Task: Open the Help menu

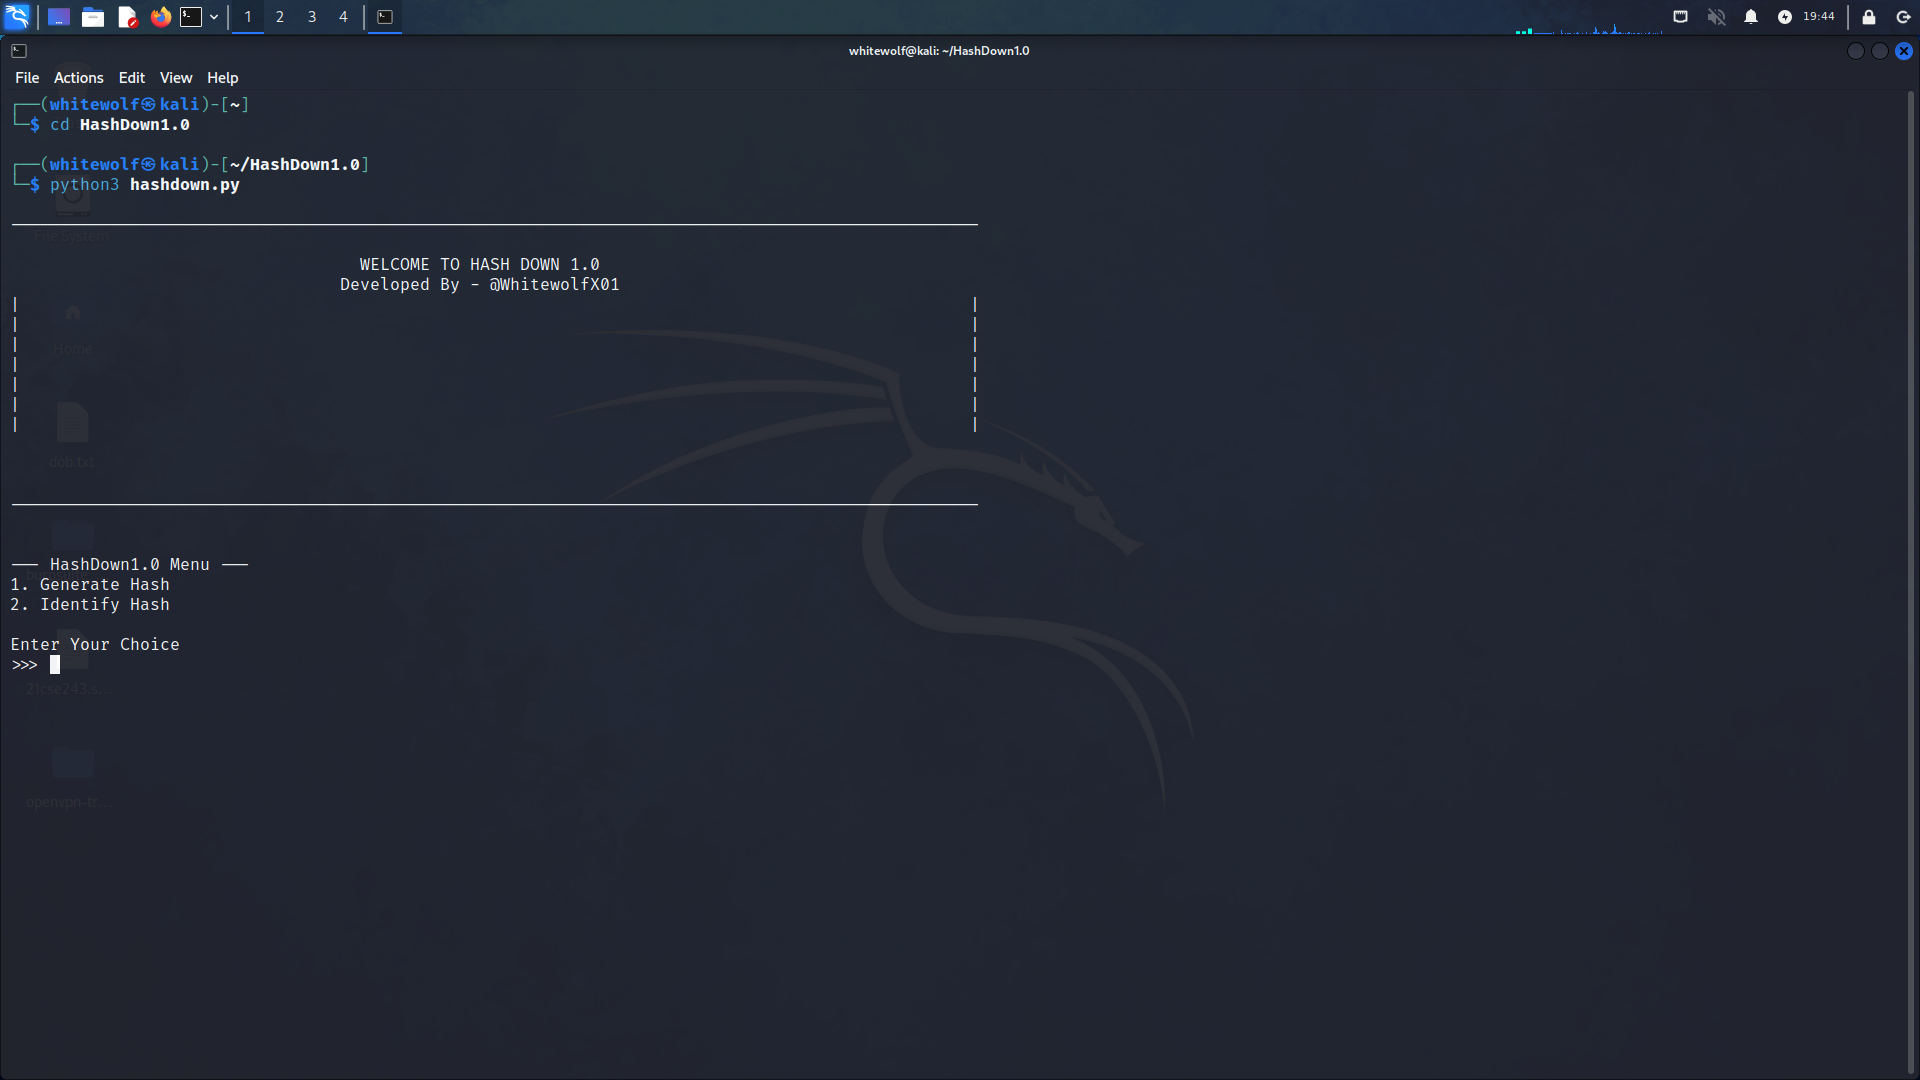Action: click(x=223, y=78)
